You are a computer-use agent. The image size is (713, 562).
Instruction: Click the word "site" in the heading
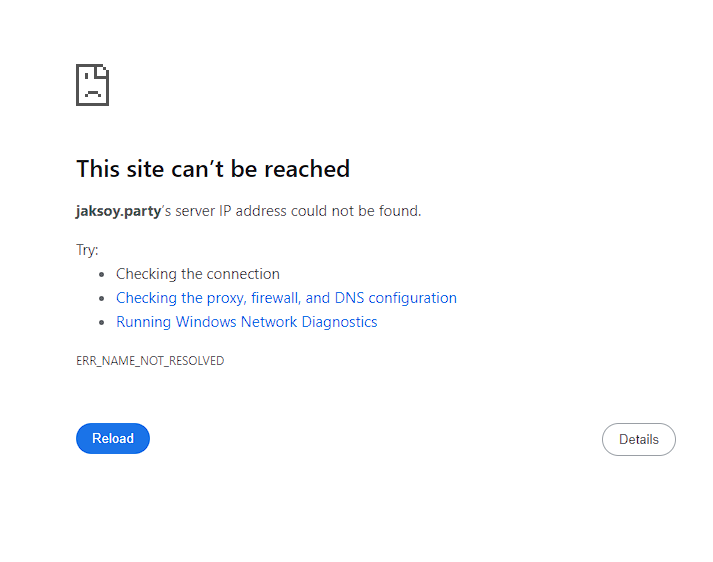point(144,169)
